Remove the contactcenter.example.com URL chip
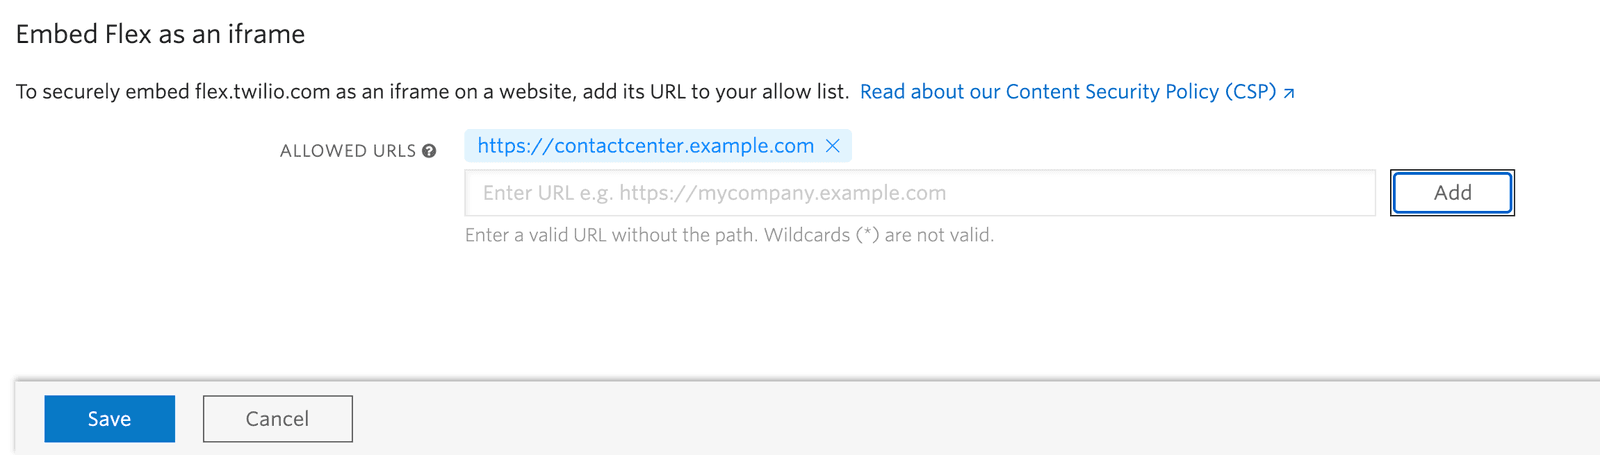 833,146
